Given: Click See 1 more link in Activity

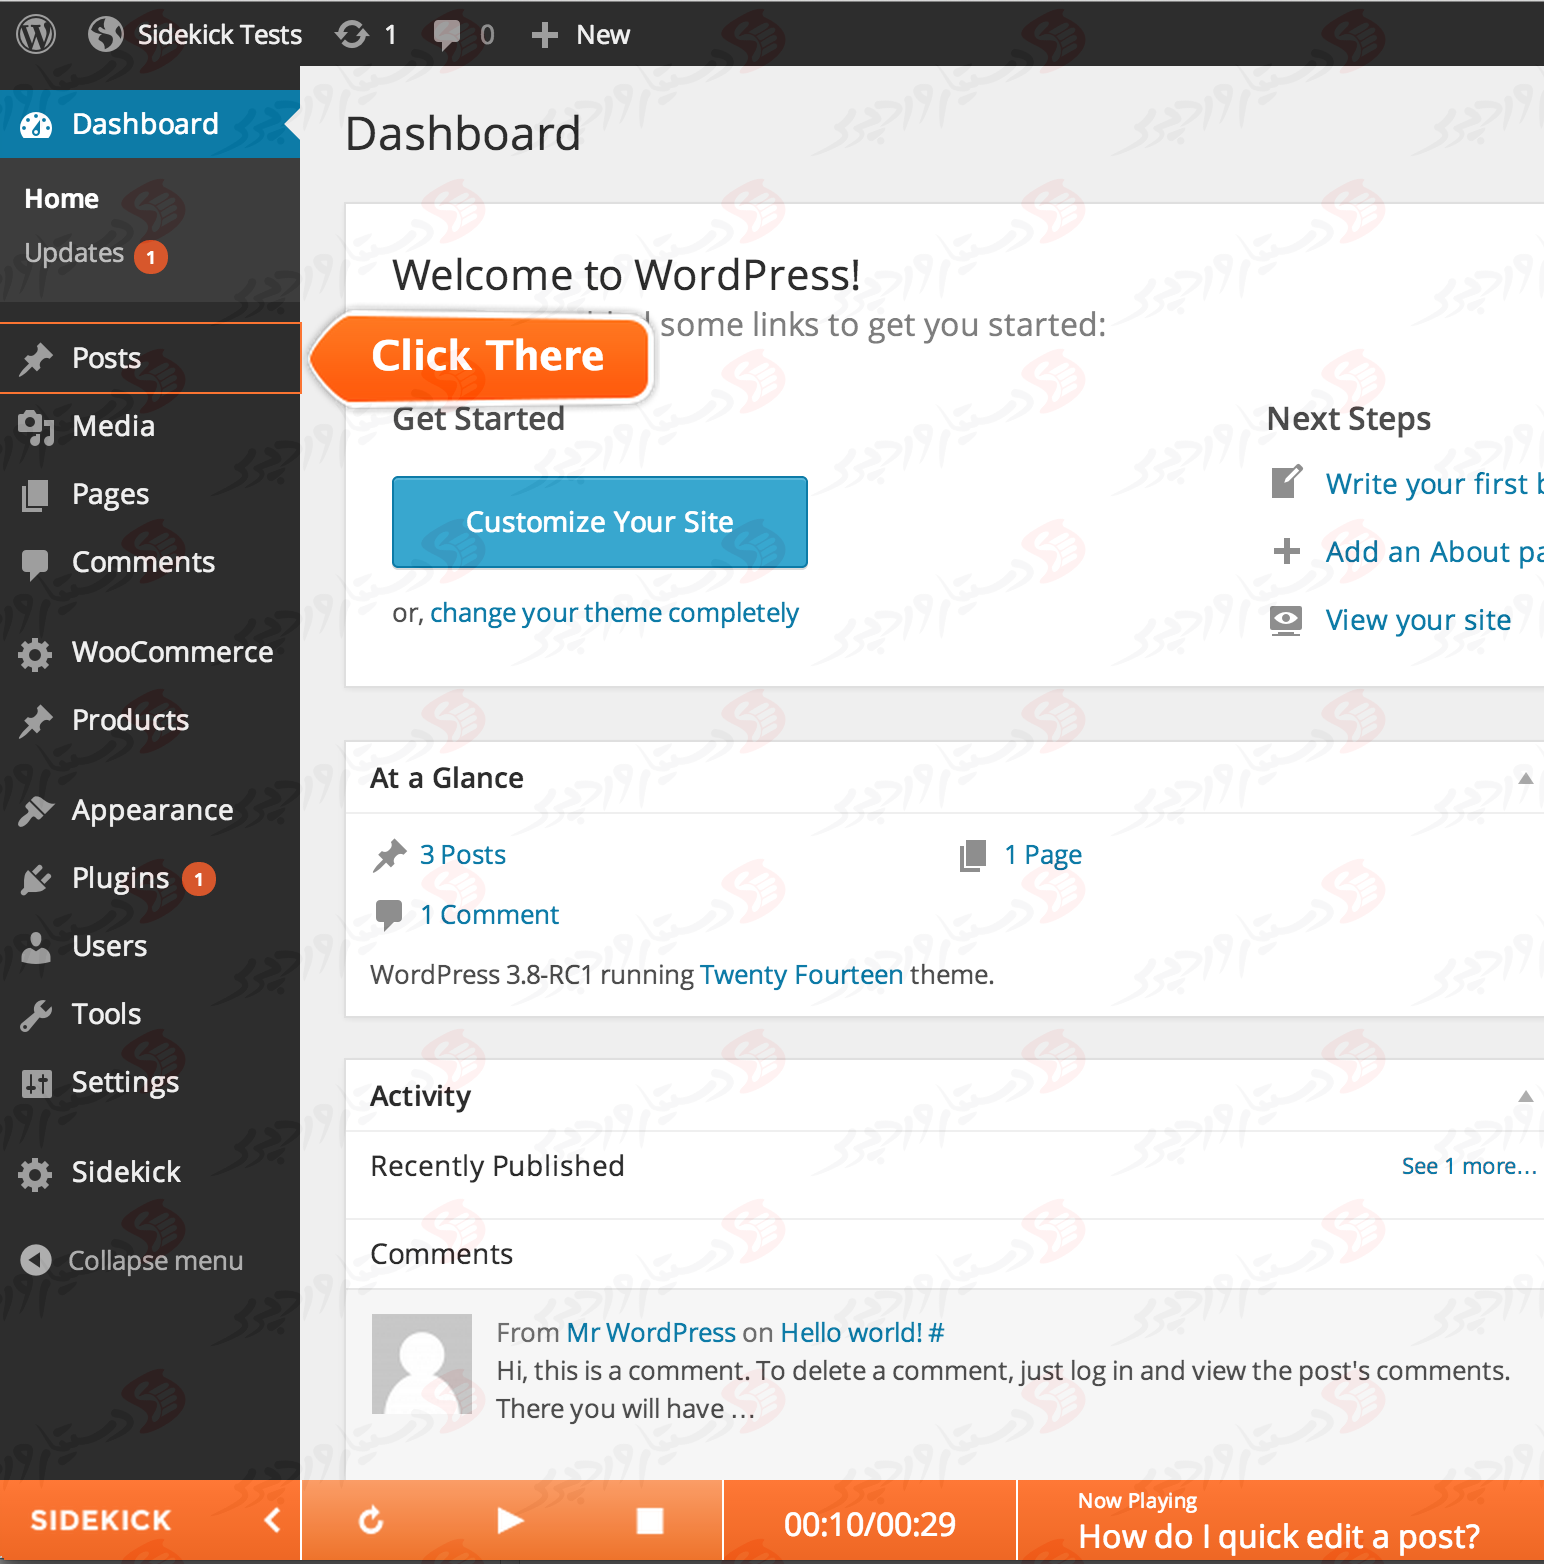Looking at the screenshot, I should [1467, 1166].
